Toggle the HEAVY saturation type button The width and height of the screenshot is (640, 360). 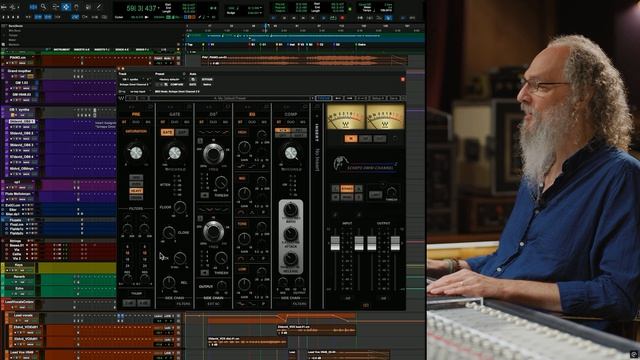pos(136,191)
